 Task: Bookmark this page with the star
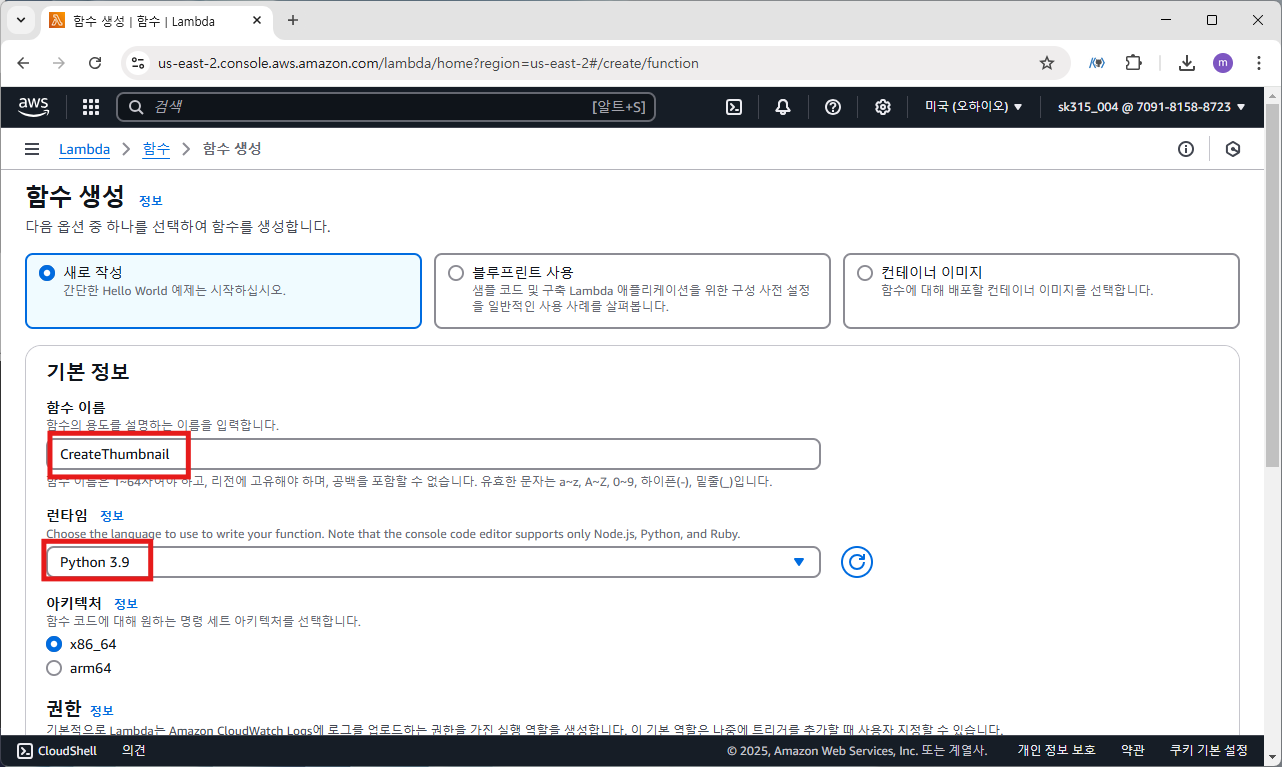1047,63
